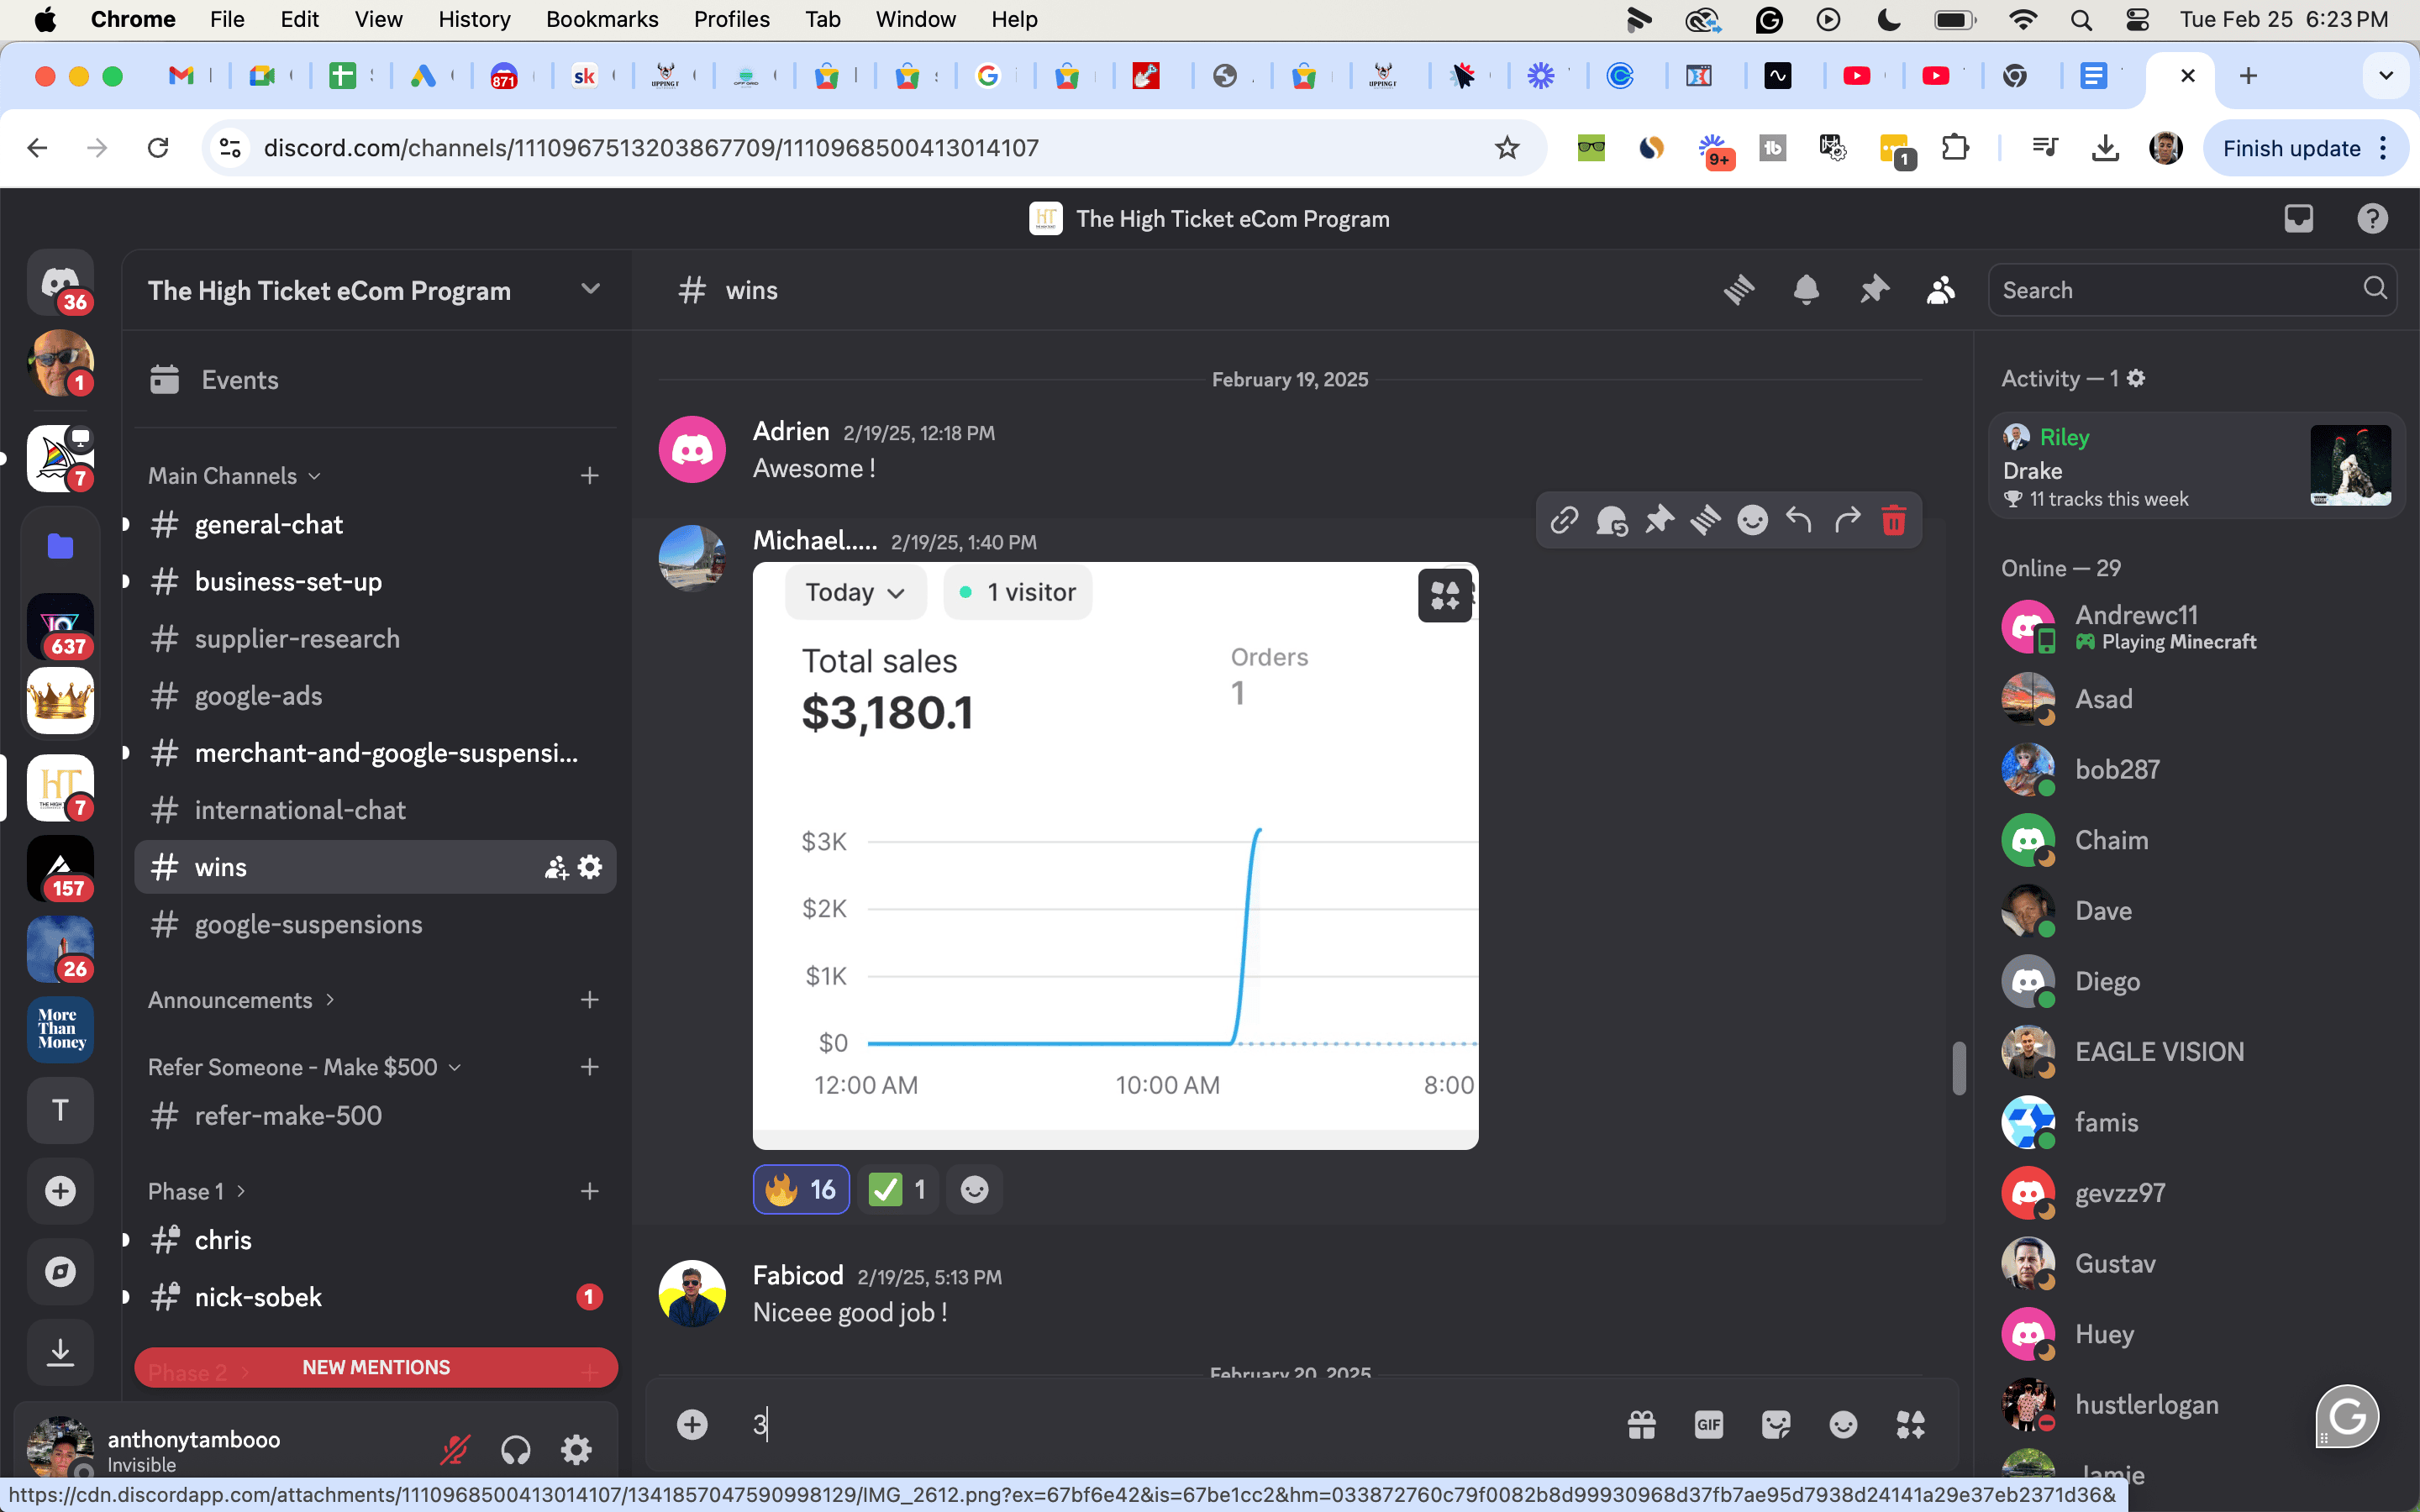Open the History menu
2420x1512 pixels.
[x=474, y=19]
